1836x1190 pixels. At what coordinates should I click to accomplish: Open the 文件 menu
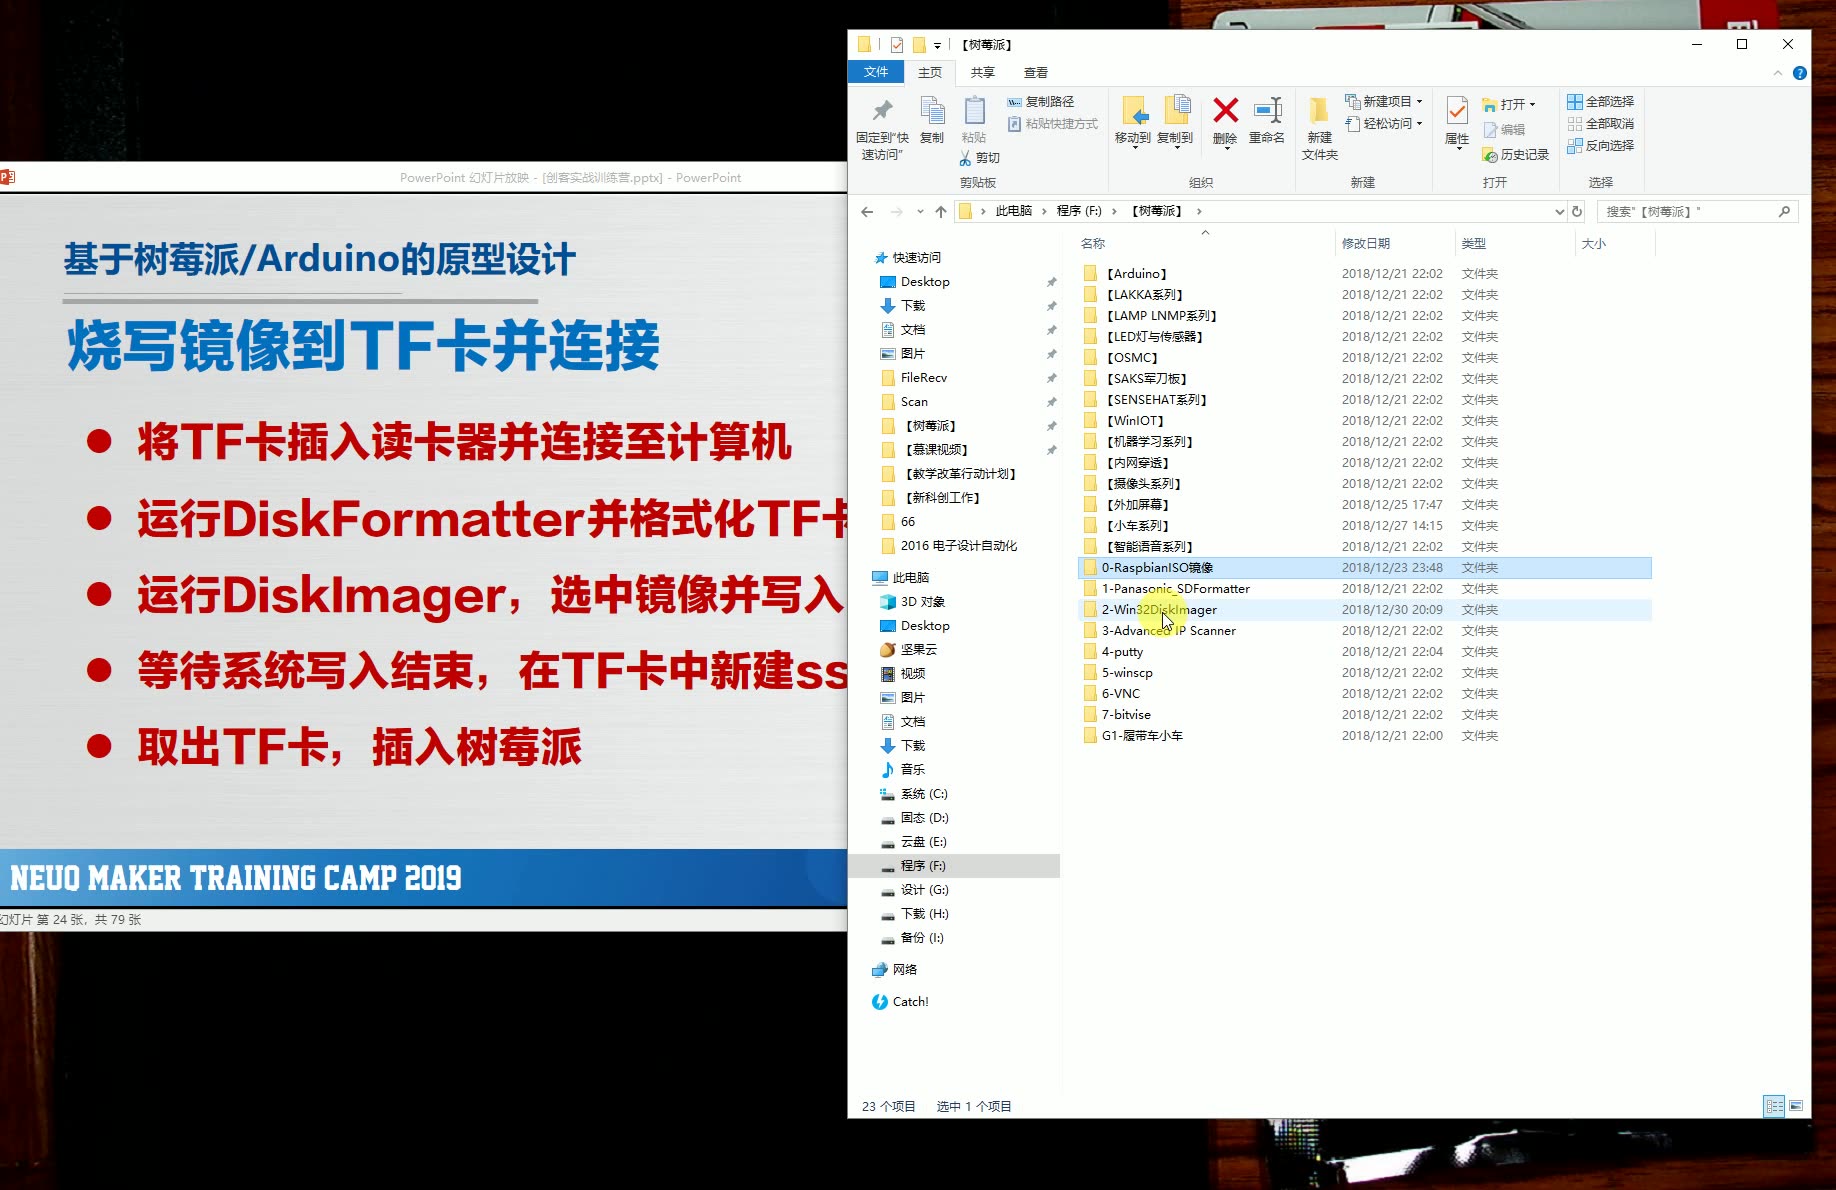coord(876,72)
